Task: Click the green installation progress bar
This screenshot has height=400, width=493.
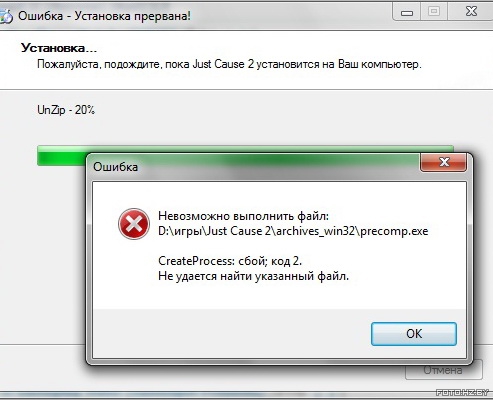Action: [x=245, y=155]
